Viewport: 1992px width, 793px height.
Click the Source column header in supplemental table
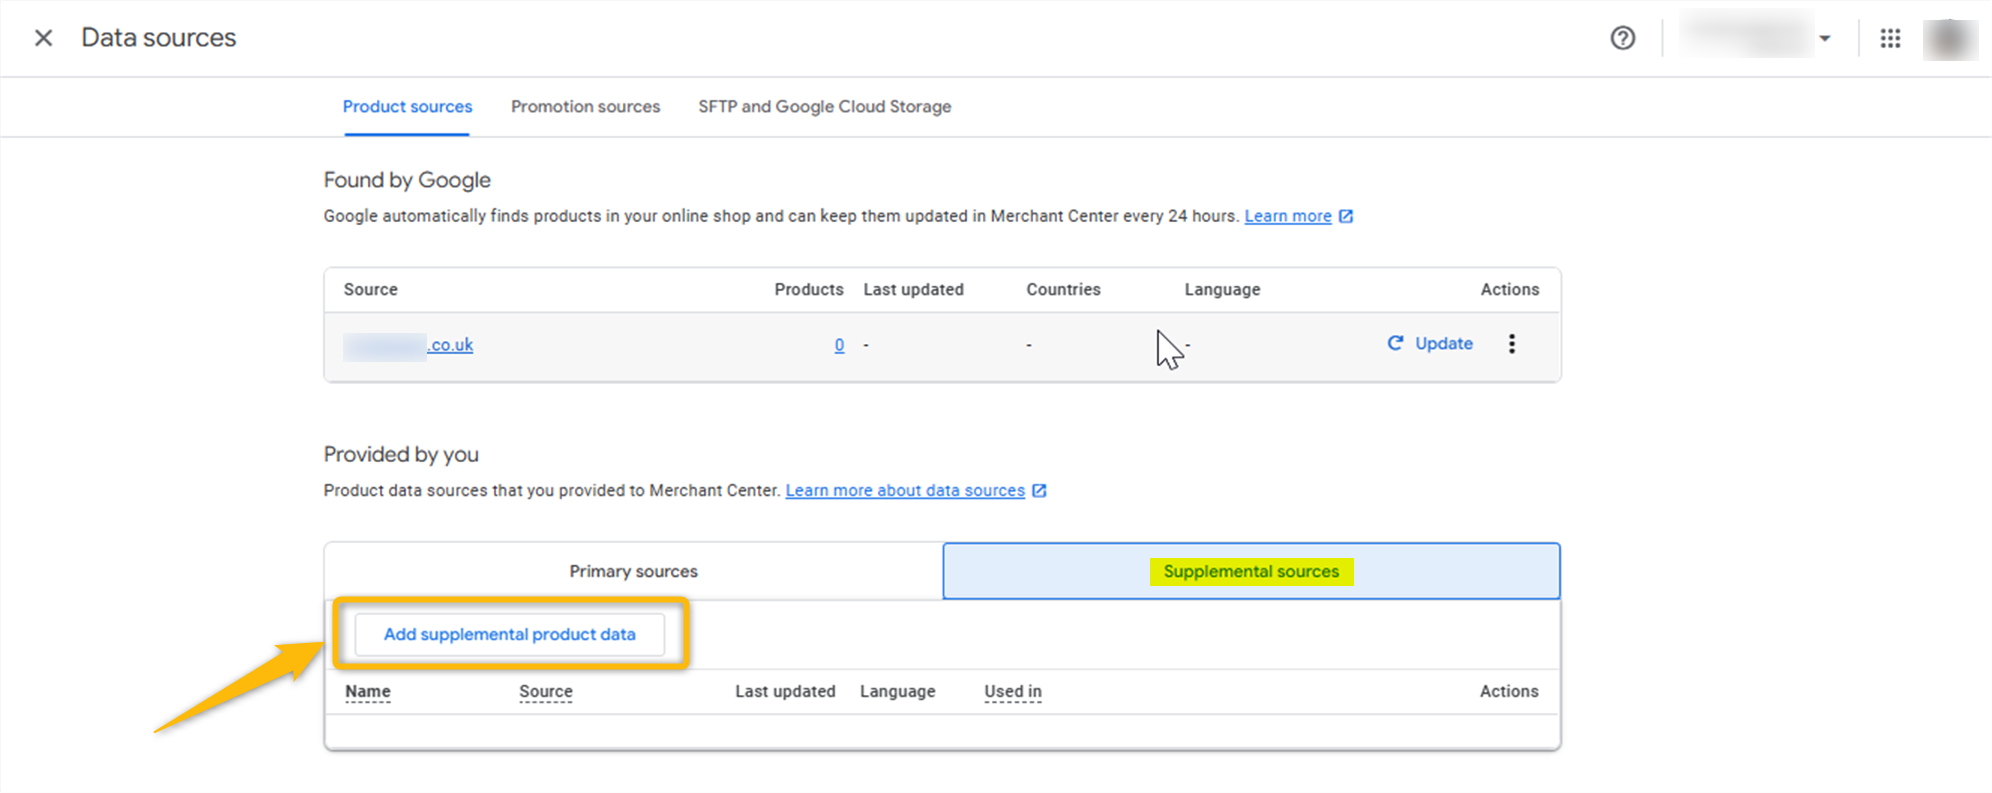point(545,691)
